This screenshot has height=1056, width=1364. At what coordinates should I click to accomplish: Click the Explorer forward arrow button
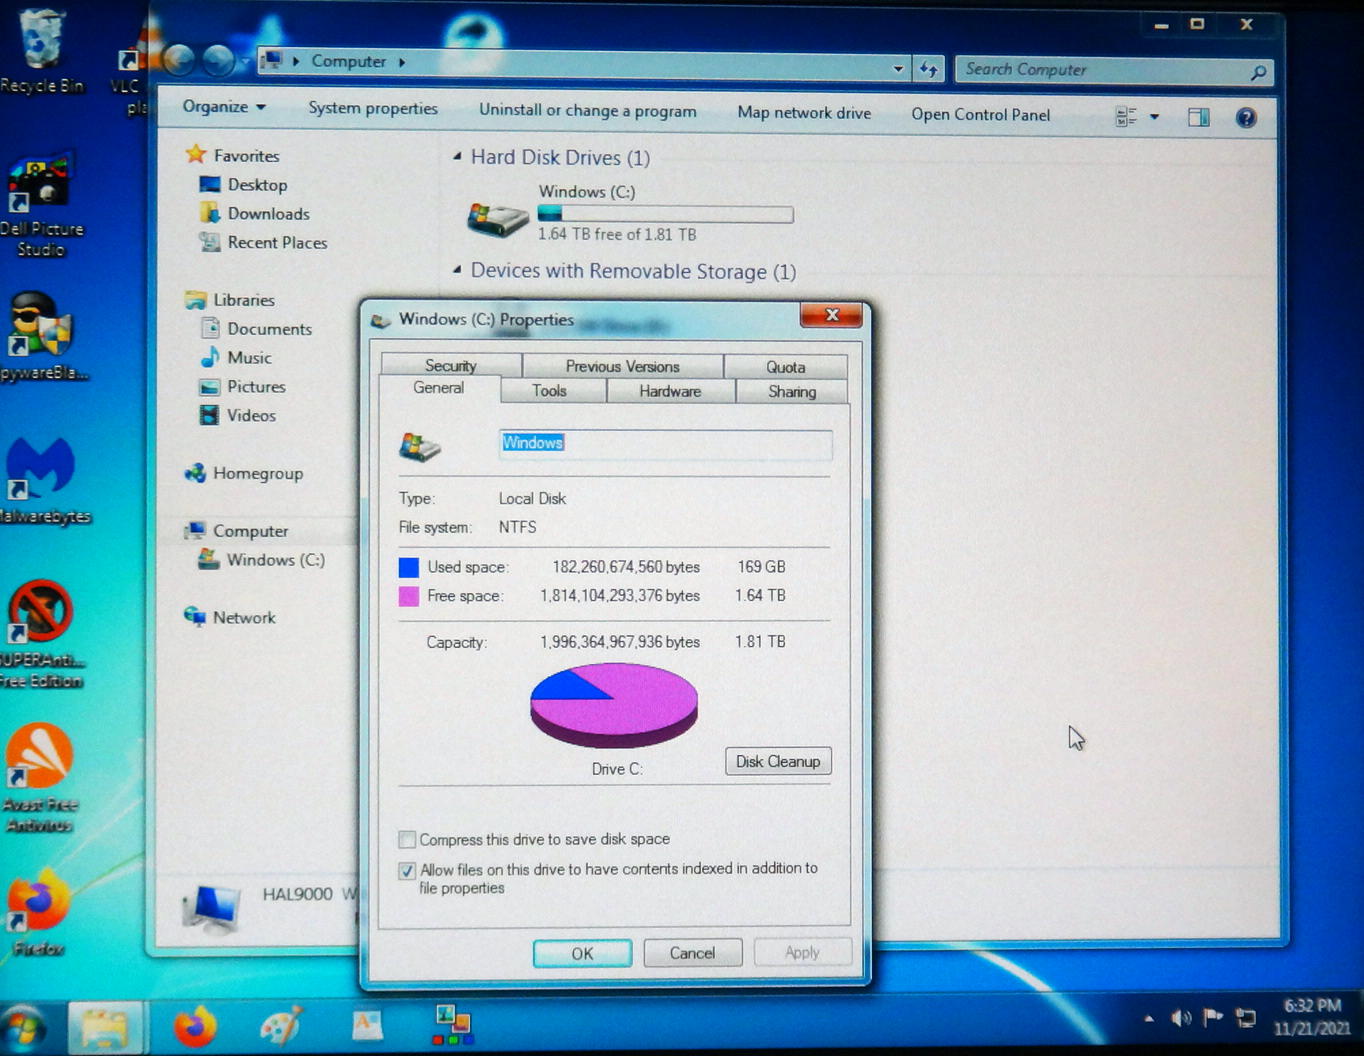point(218,61)
